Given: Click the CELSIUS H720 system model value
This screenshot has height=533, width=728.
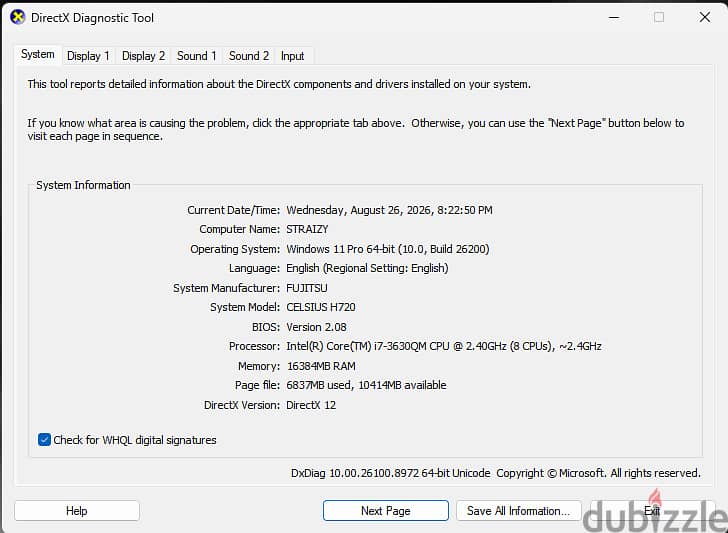Looking at the screenshot, I should tap(321, 307).
